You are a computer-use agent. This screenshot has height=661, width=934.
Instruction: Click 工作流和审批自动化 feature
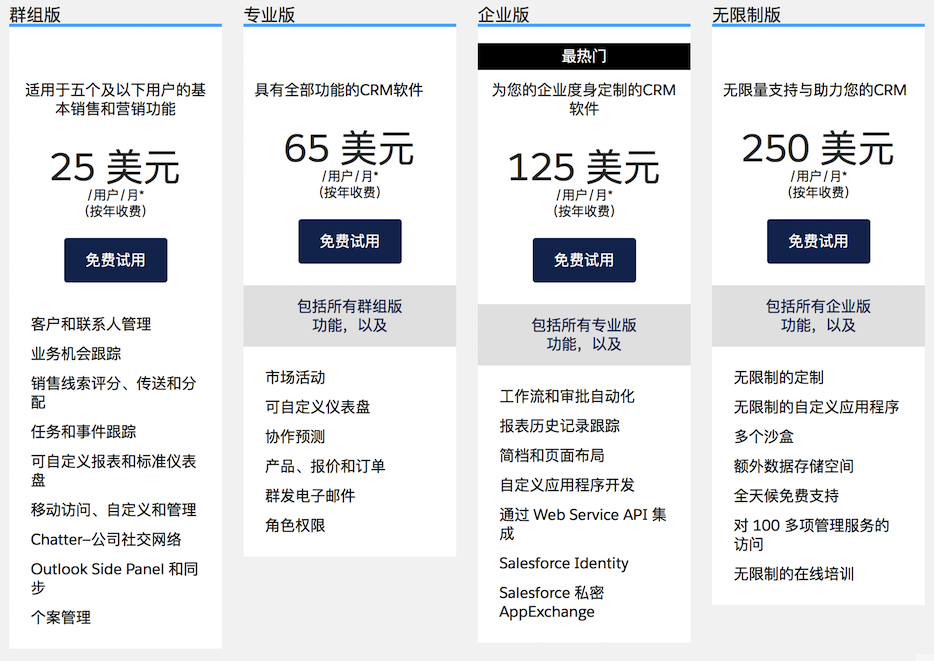tap(567, 396)
